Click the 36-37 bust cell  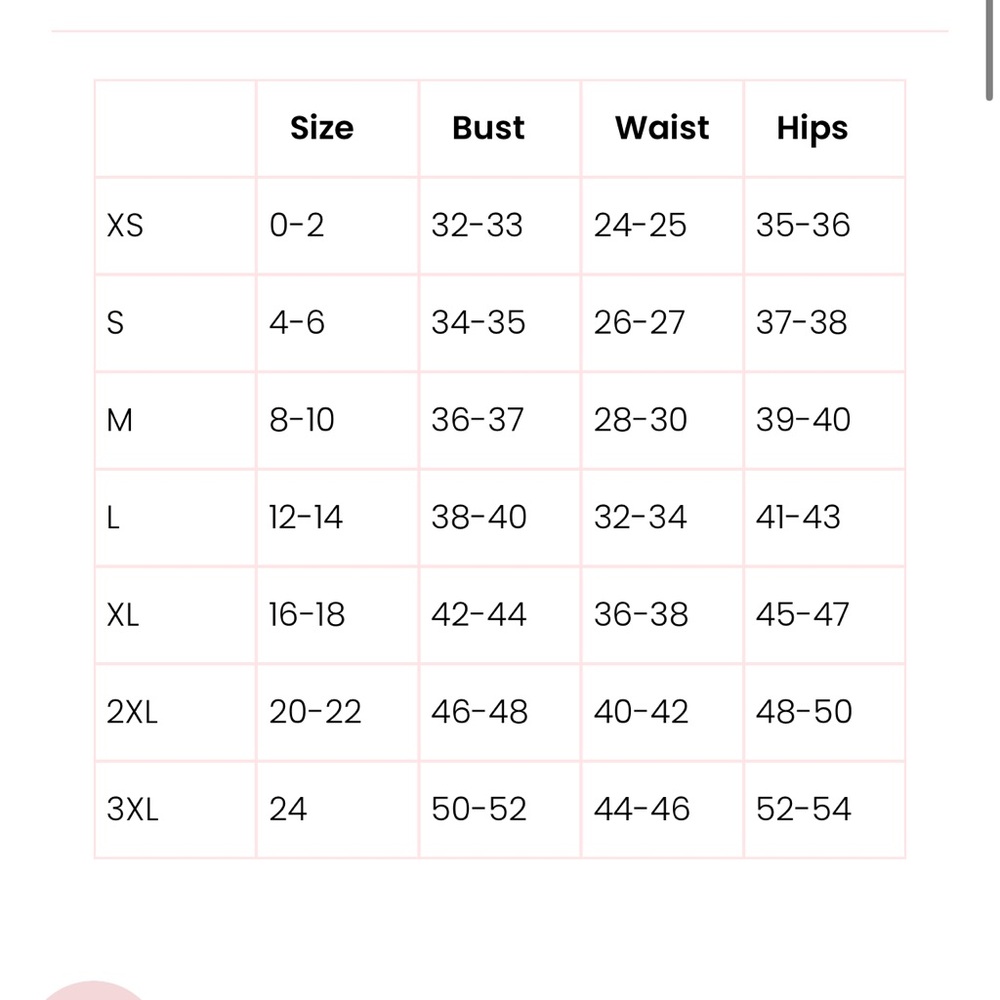477,420
